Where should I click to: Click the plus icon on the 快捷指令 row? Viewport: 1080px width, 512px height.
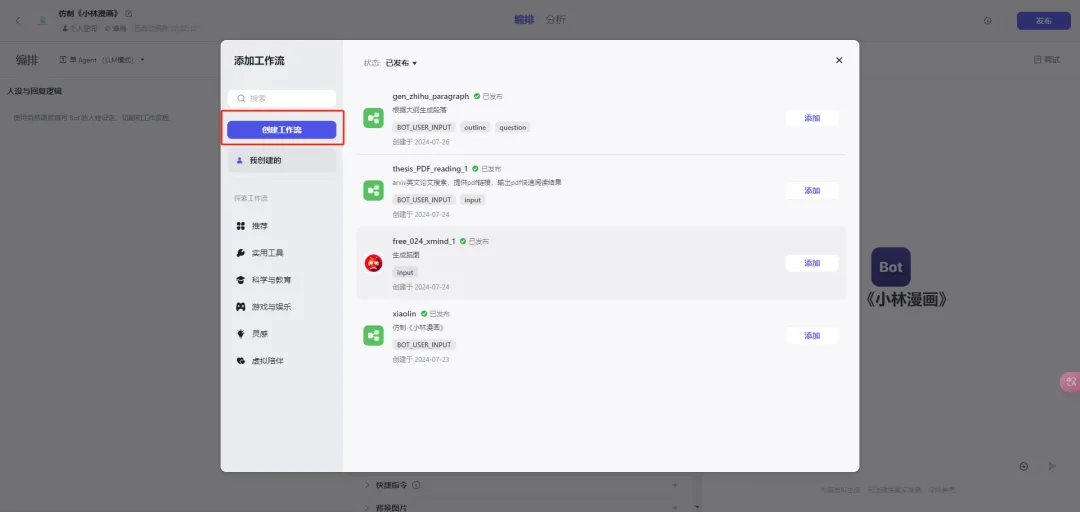(x=674, y=485)
